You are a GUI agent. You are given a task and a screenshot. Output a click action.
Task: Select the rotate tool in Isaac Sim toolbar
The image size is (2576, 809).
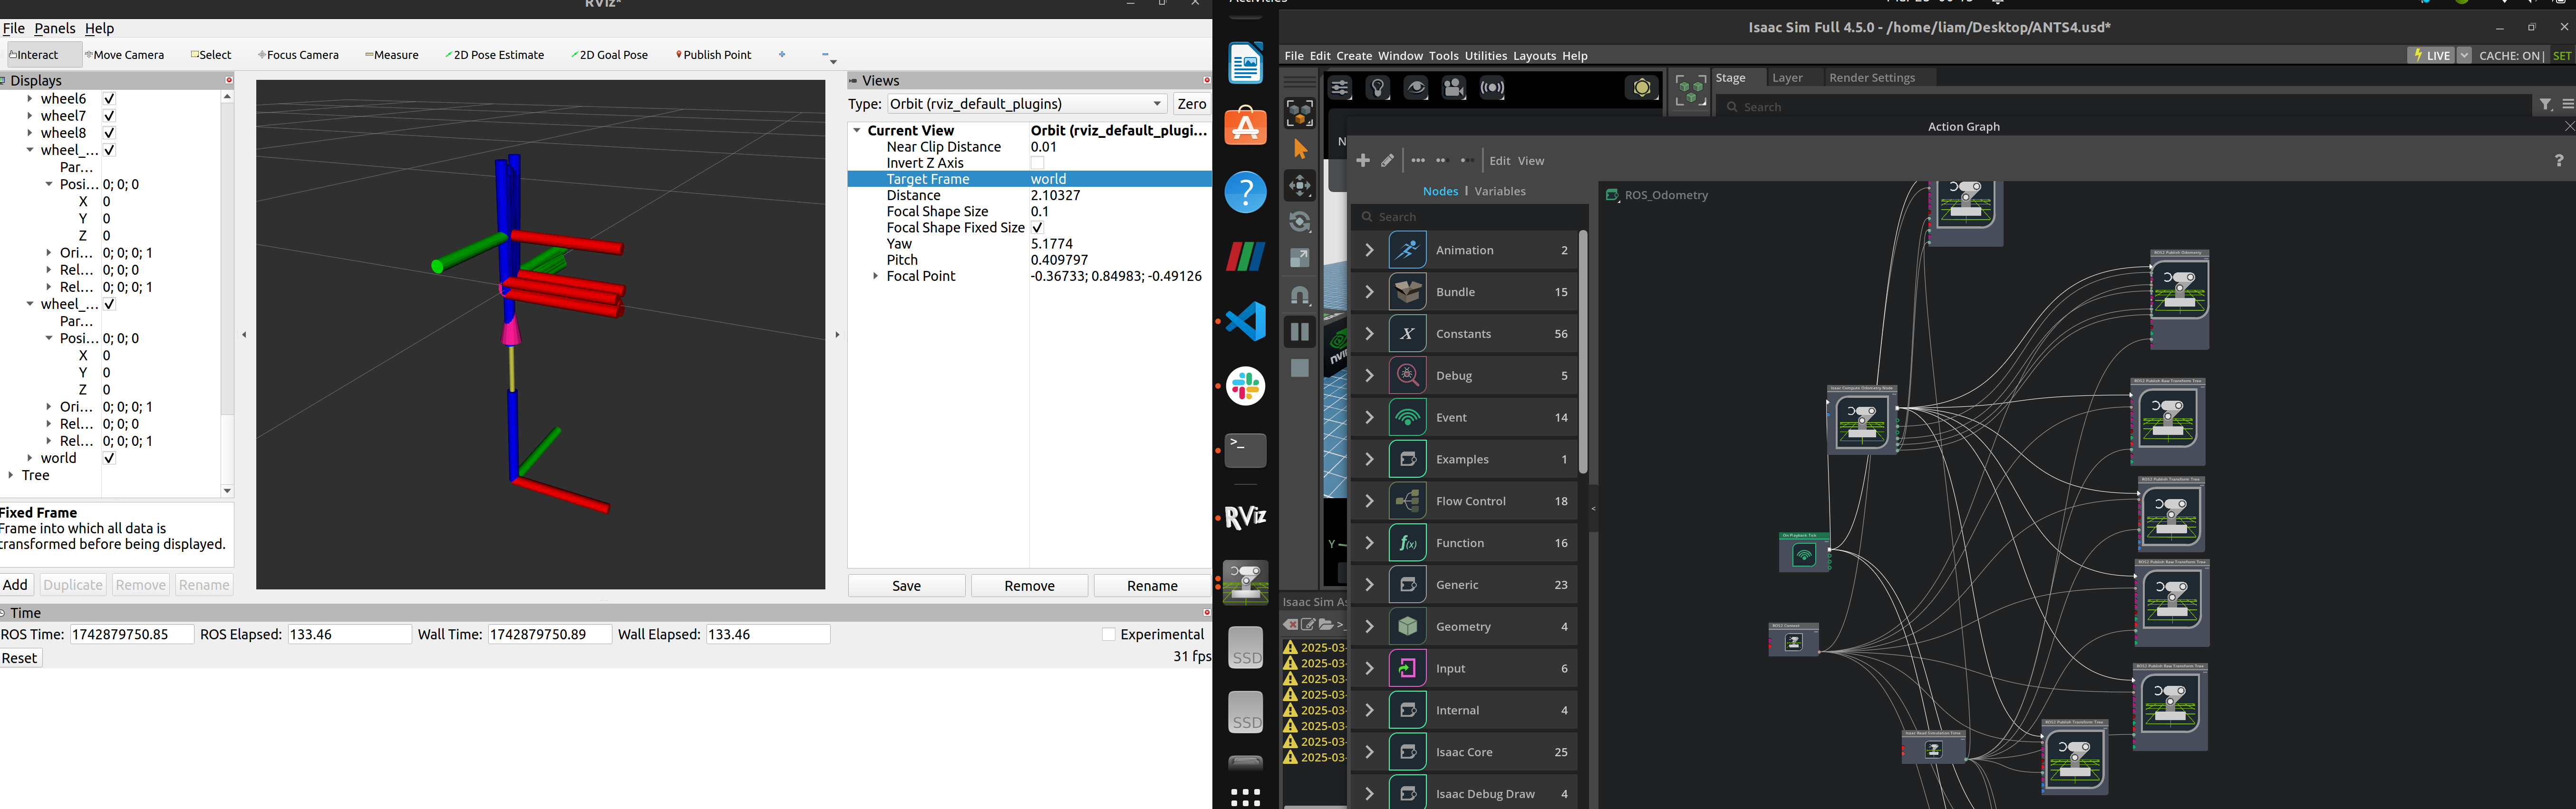pos(1300,222)
